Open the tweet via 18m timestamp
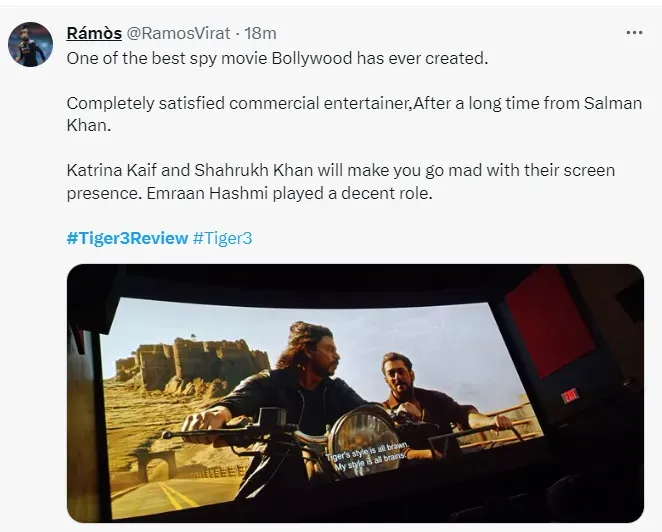 [260, 33]
